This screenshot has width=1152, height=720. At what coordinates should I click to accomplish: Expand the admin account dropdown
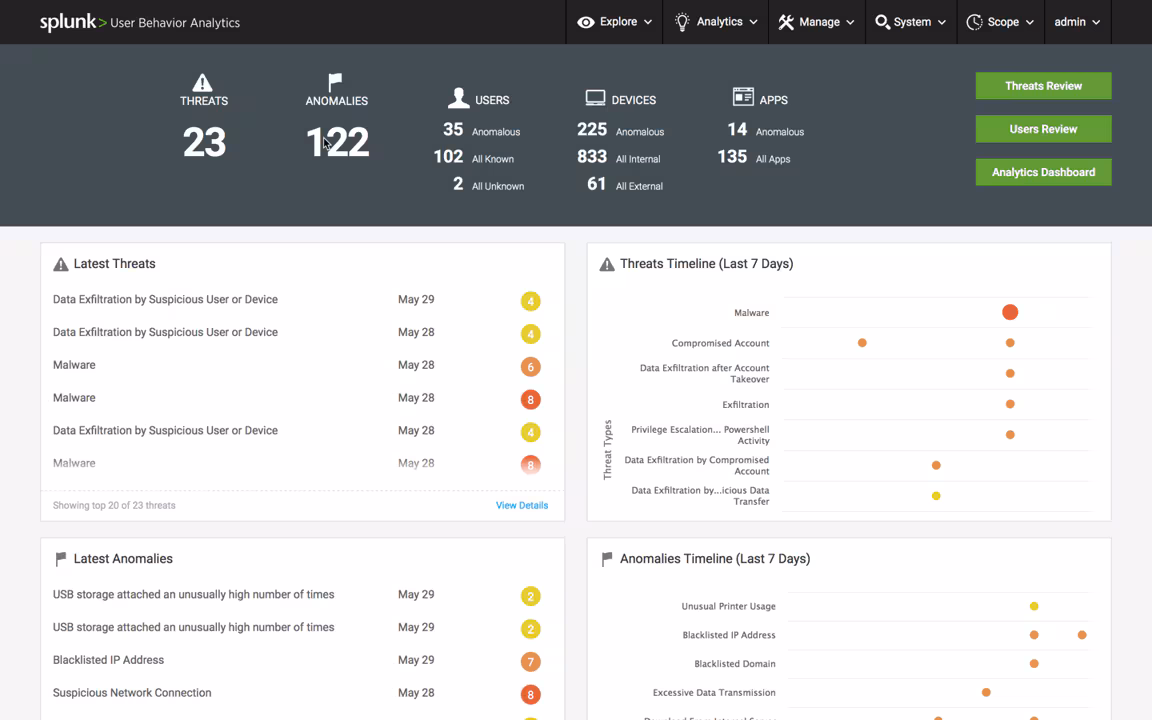click(1076, 22)
